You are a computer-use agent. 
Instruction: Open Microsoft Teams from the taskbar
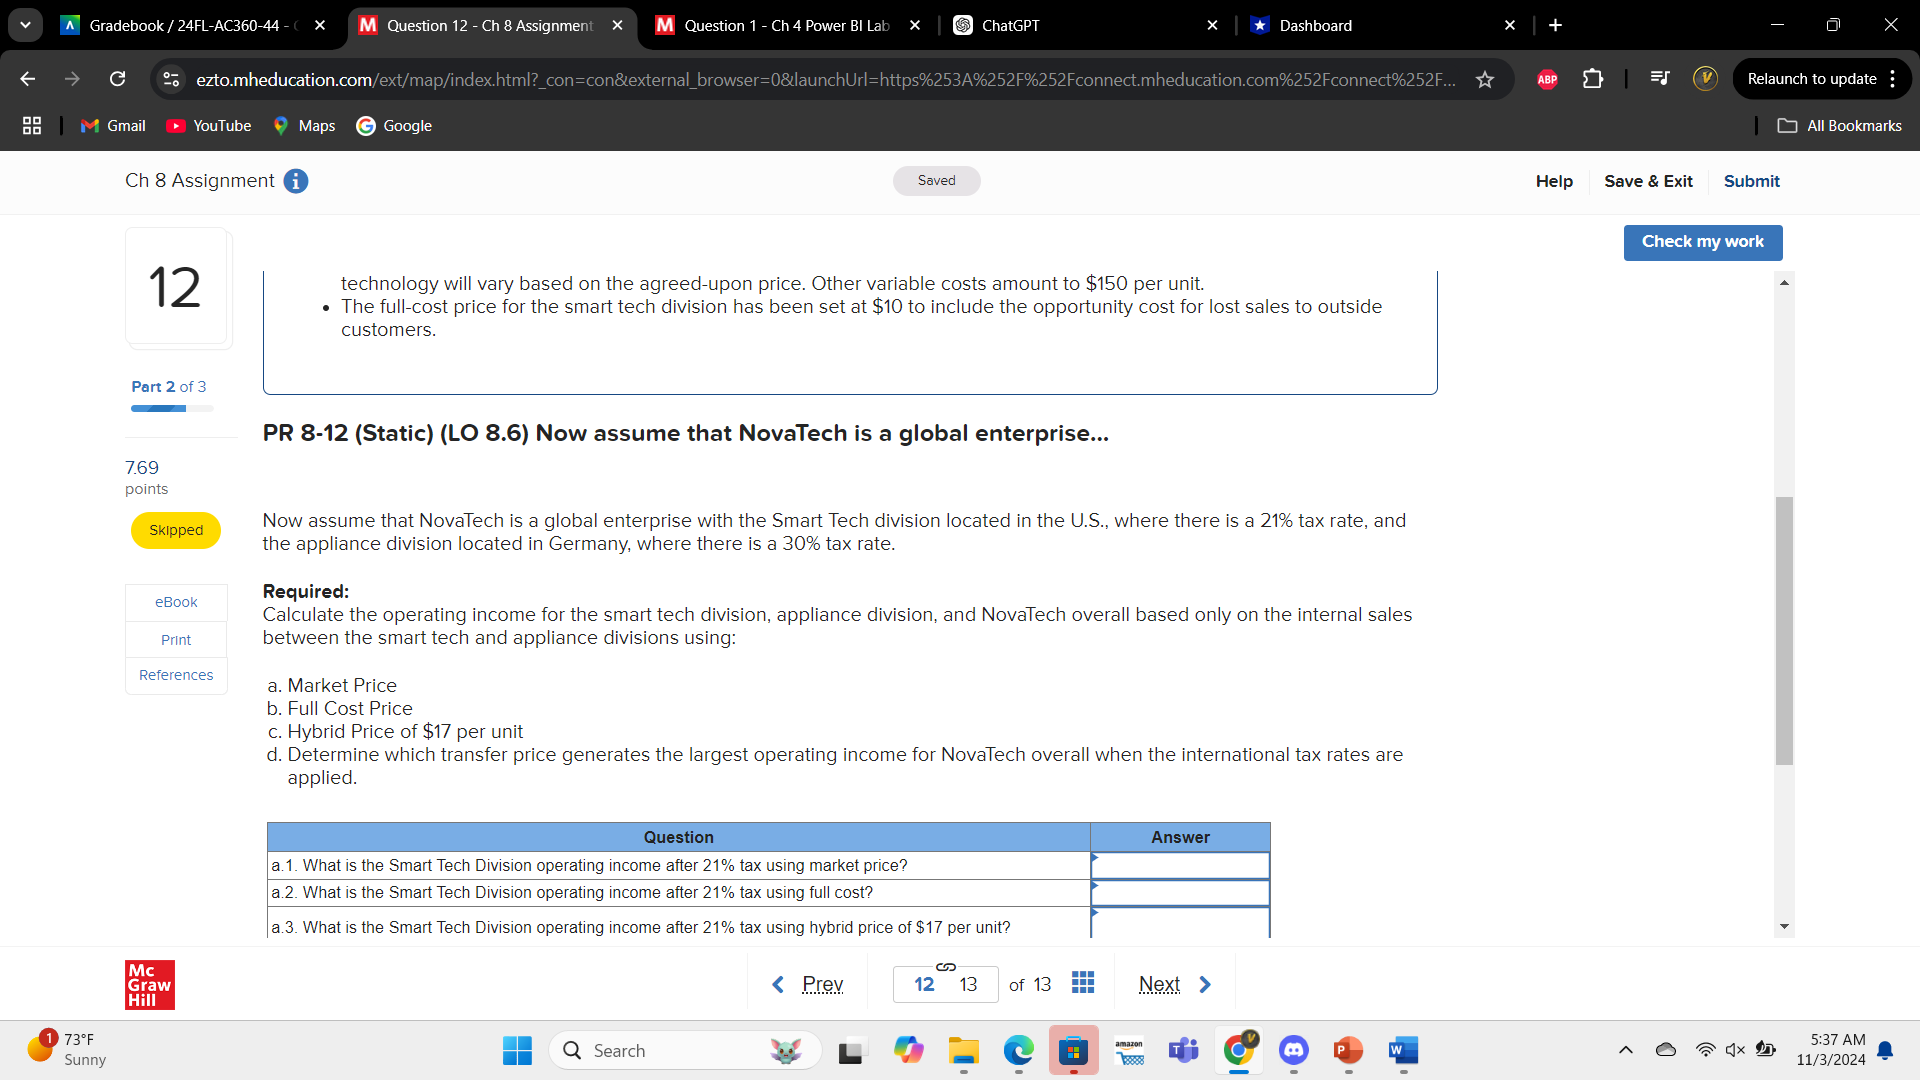1183,1051
